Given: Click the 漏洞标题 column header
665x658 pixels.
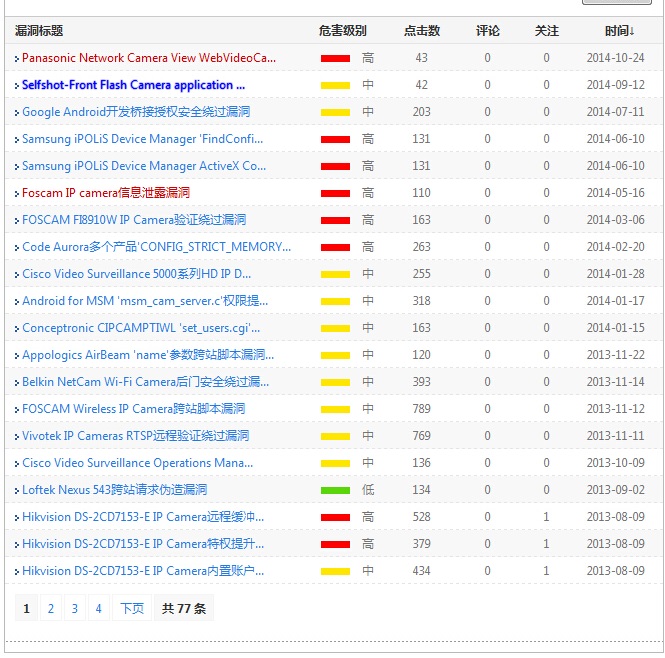Looking at the screenshot, I should click(x=39, y=31).
